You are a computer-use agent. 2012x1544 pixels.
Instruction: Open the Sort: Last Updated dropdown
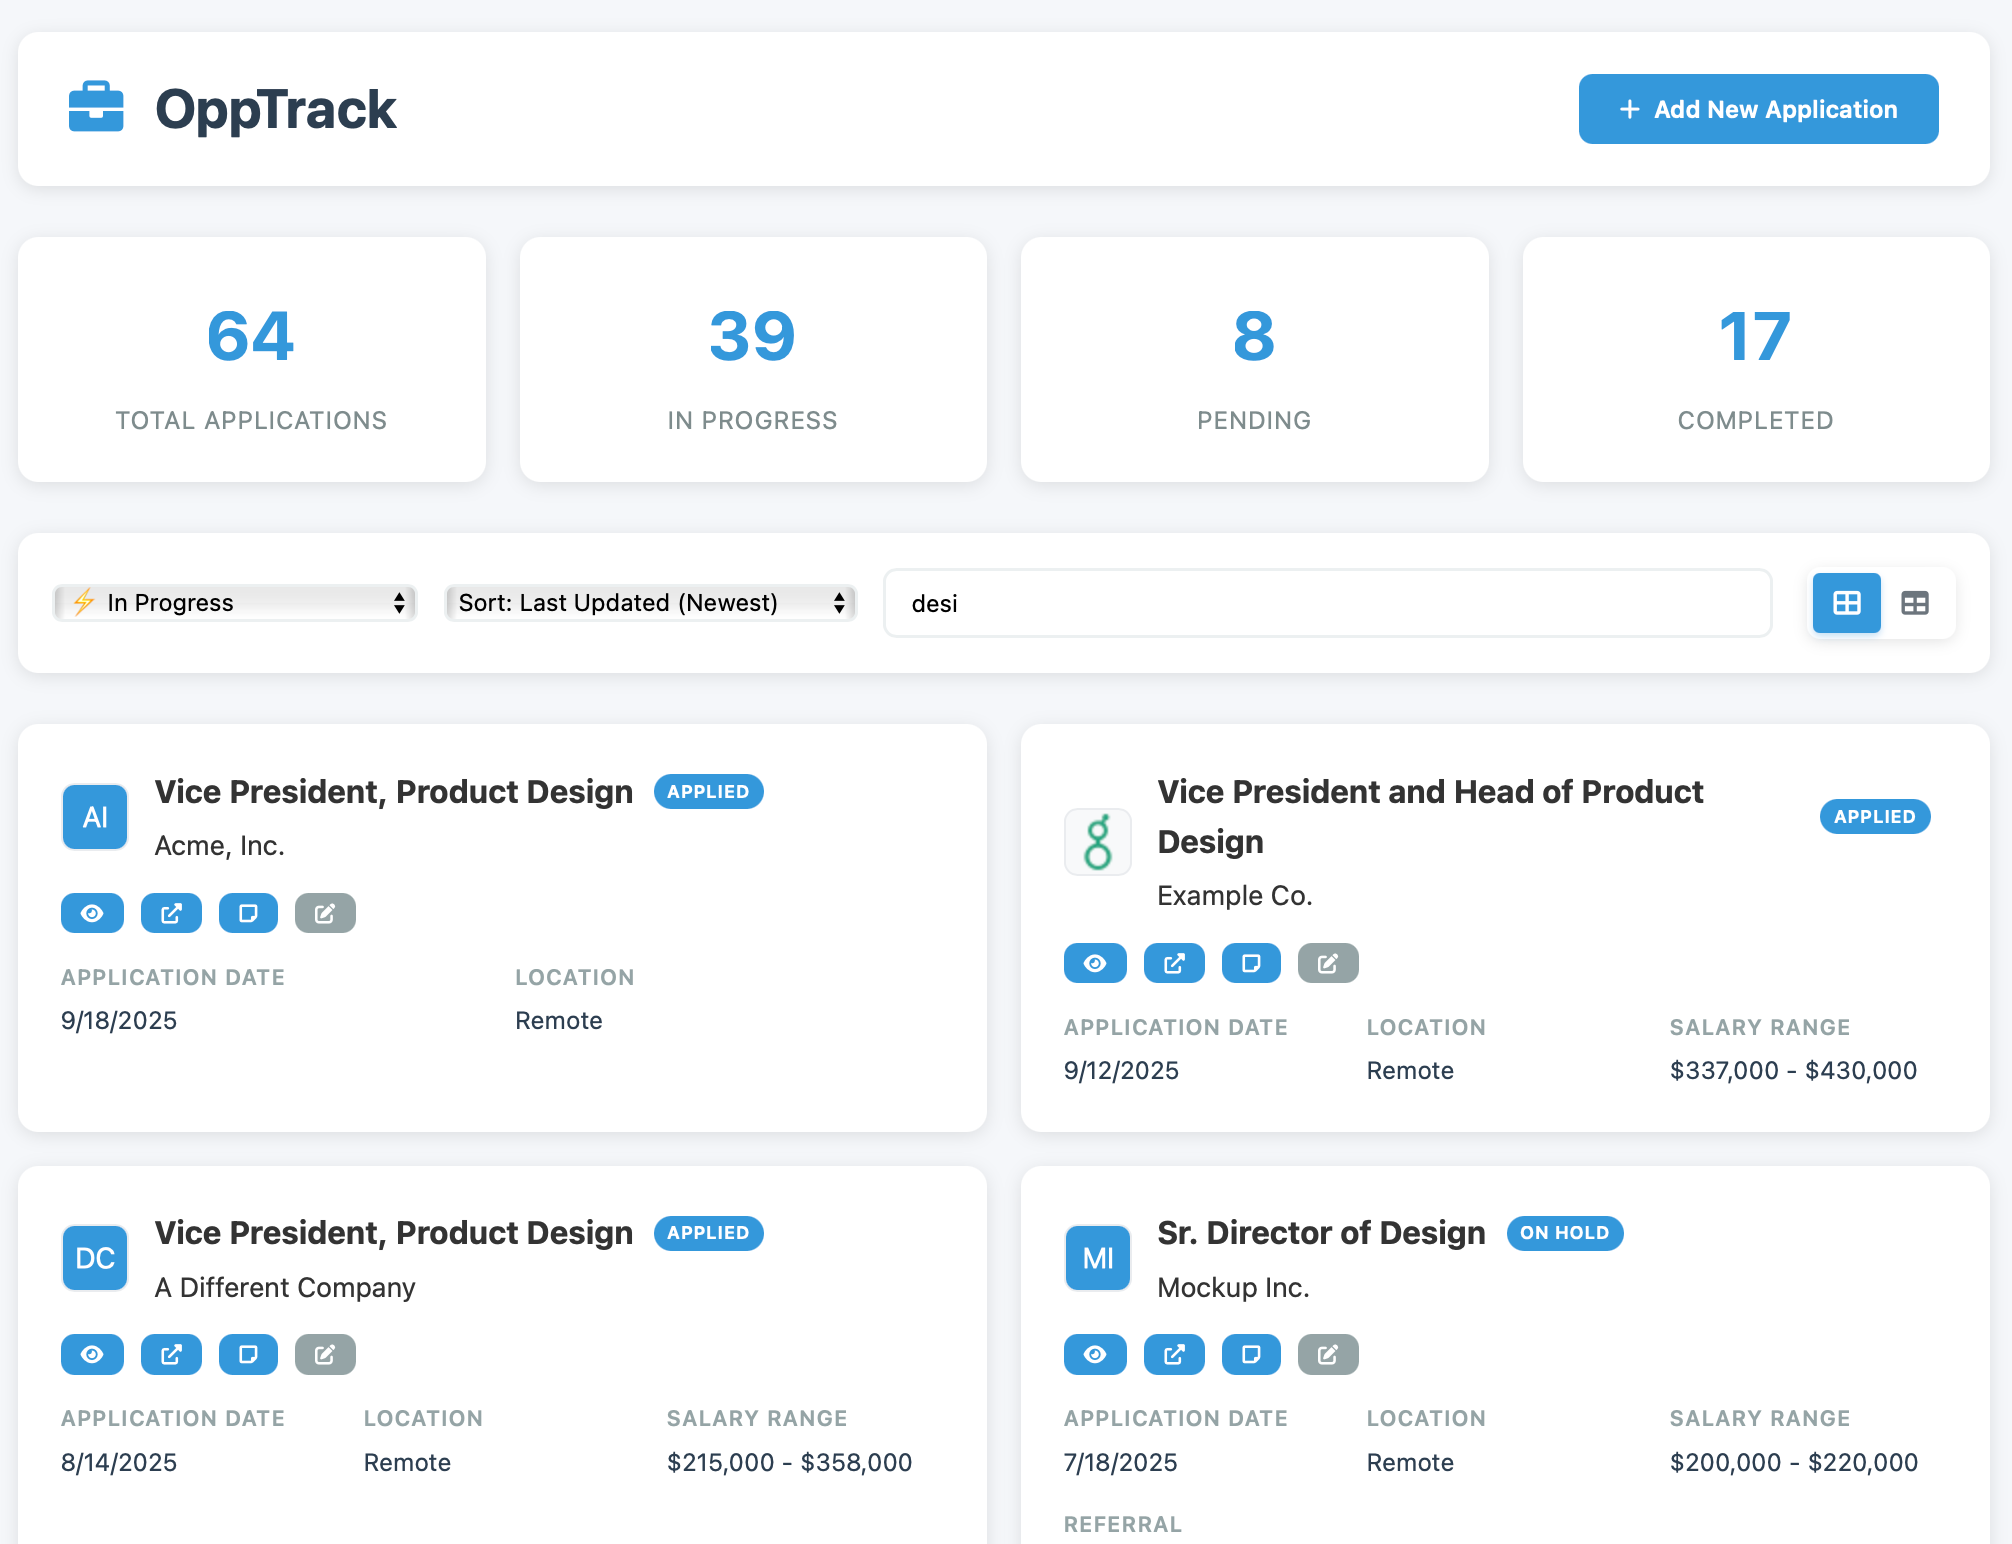(x=650, y=603)
